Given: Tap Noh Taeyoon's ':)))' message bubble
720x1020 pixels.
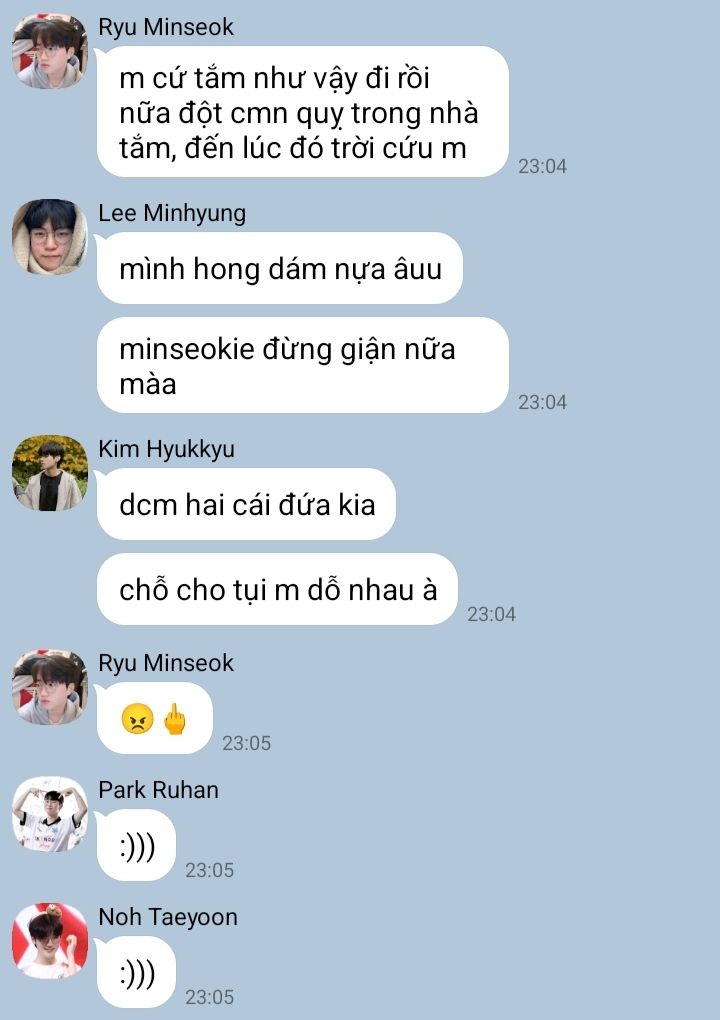Looking at the screenshot, I should click(x=137, y=972).
